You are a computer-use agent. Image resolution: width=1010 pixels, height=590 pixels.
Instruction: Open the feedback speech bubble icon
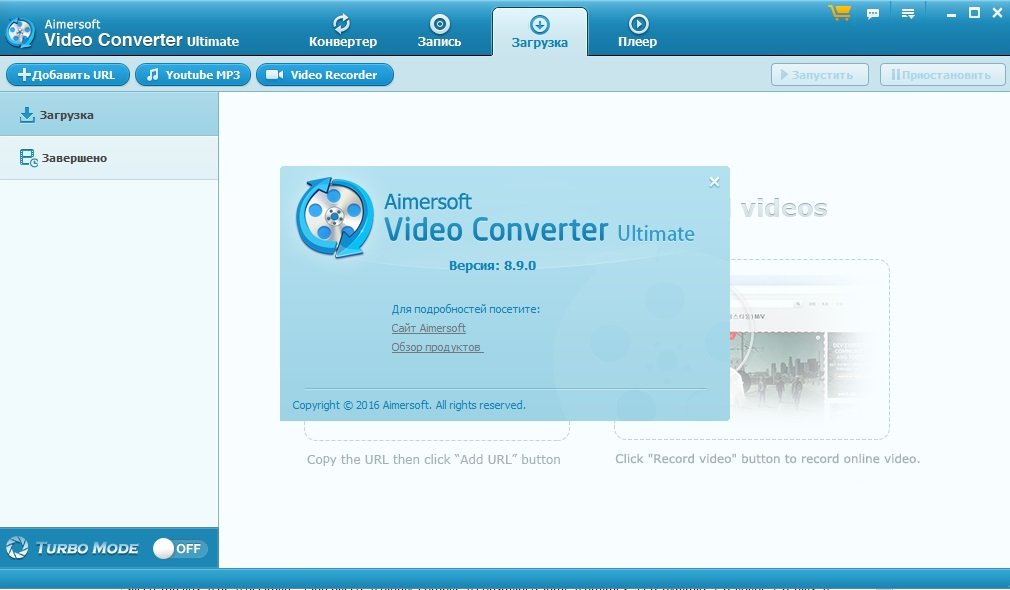click(x=873, y=14)
